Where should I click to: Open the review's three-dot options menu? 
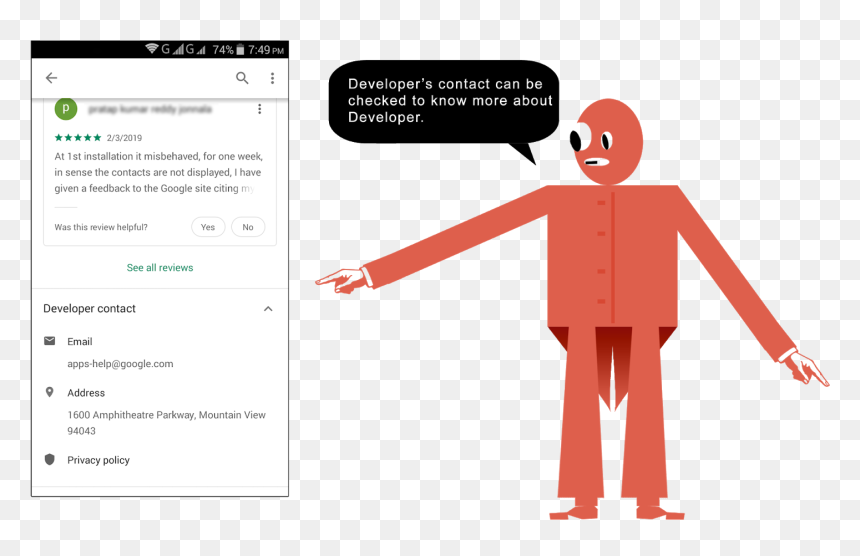click(x=259, y=109)
